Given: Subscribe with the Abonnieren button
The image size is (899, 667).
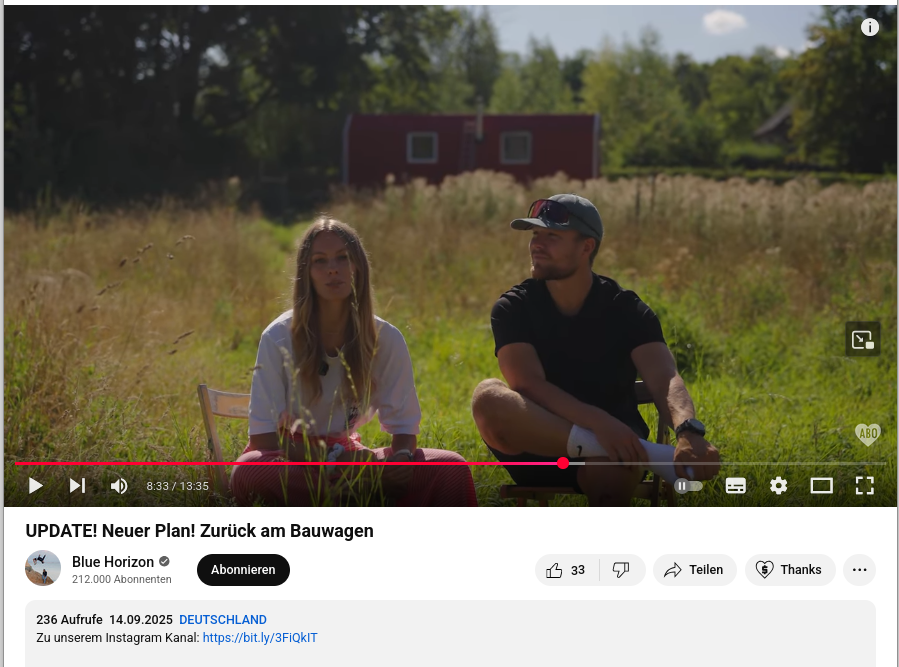Looking at the screenshot, I should click(243, 570).
